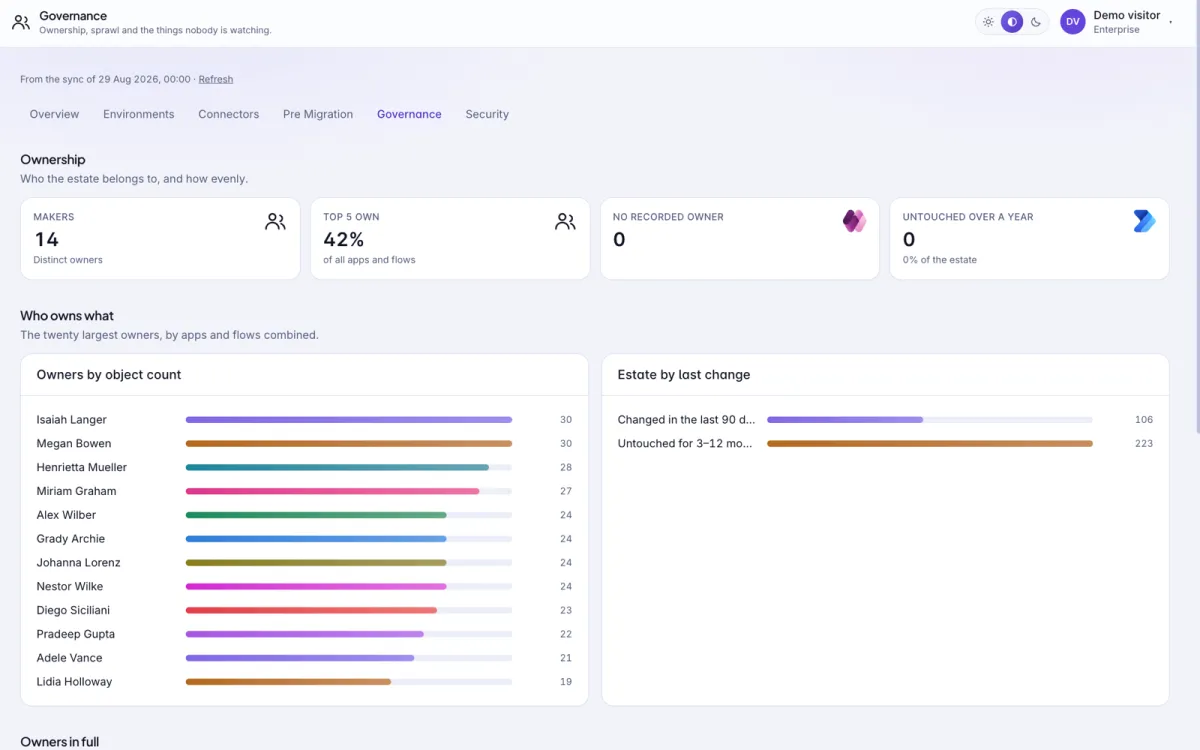Select owner name Nestor Wilke
The width and height of the screenshot is (1200, 750).
[70, 587]
